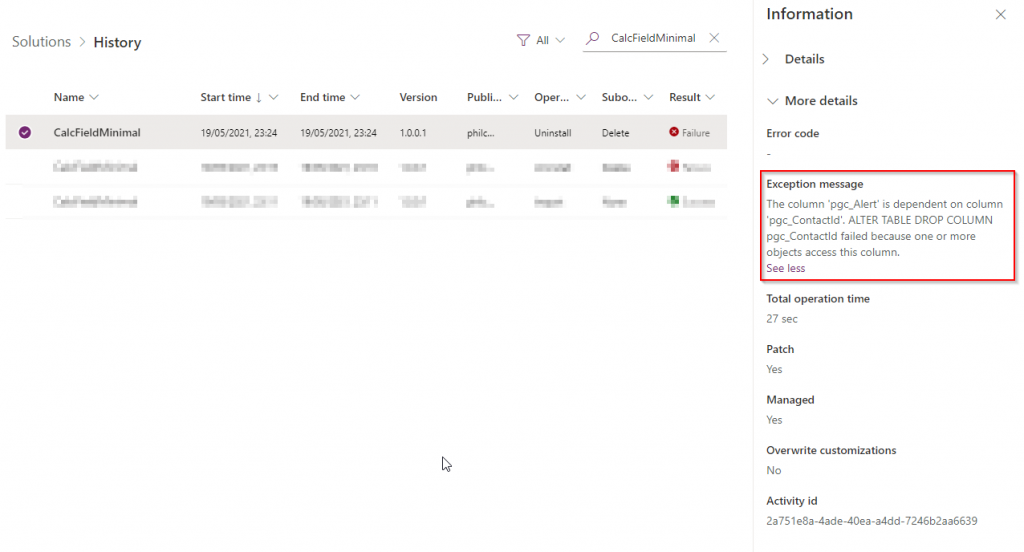Click the Error code label
1024x552 pixels.
point(792,133)
